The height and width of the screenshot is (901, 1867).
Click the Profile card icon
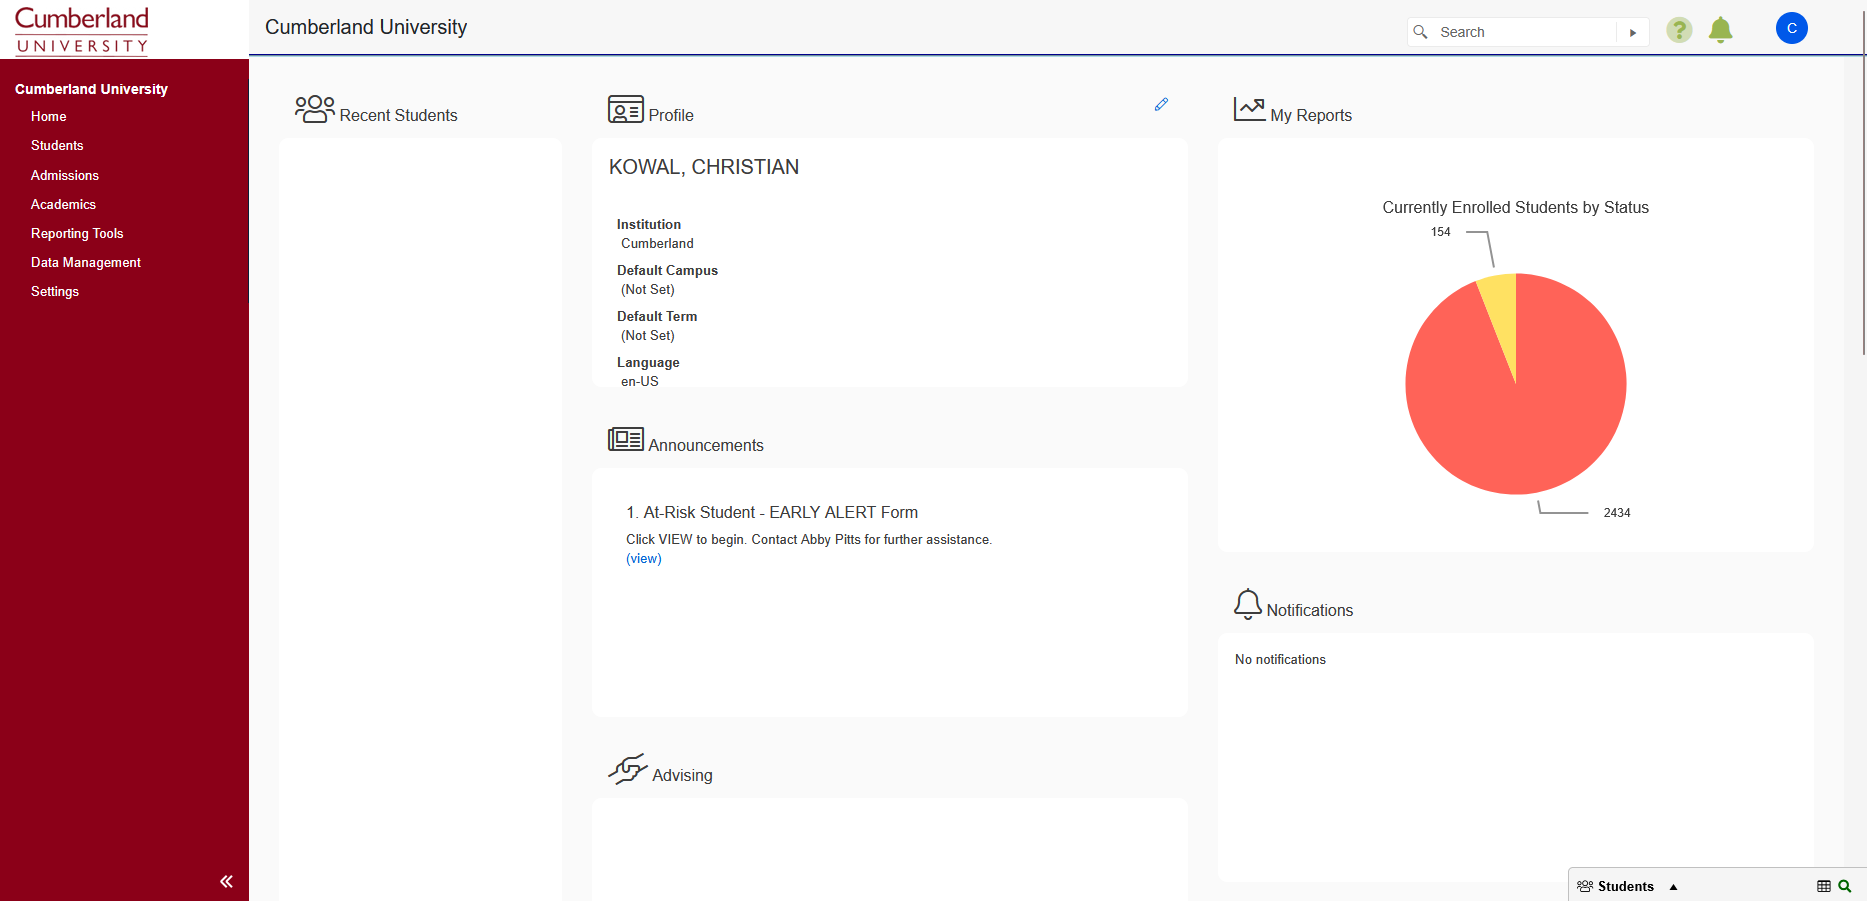[626, 109]
